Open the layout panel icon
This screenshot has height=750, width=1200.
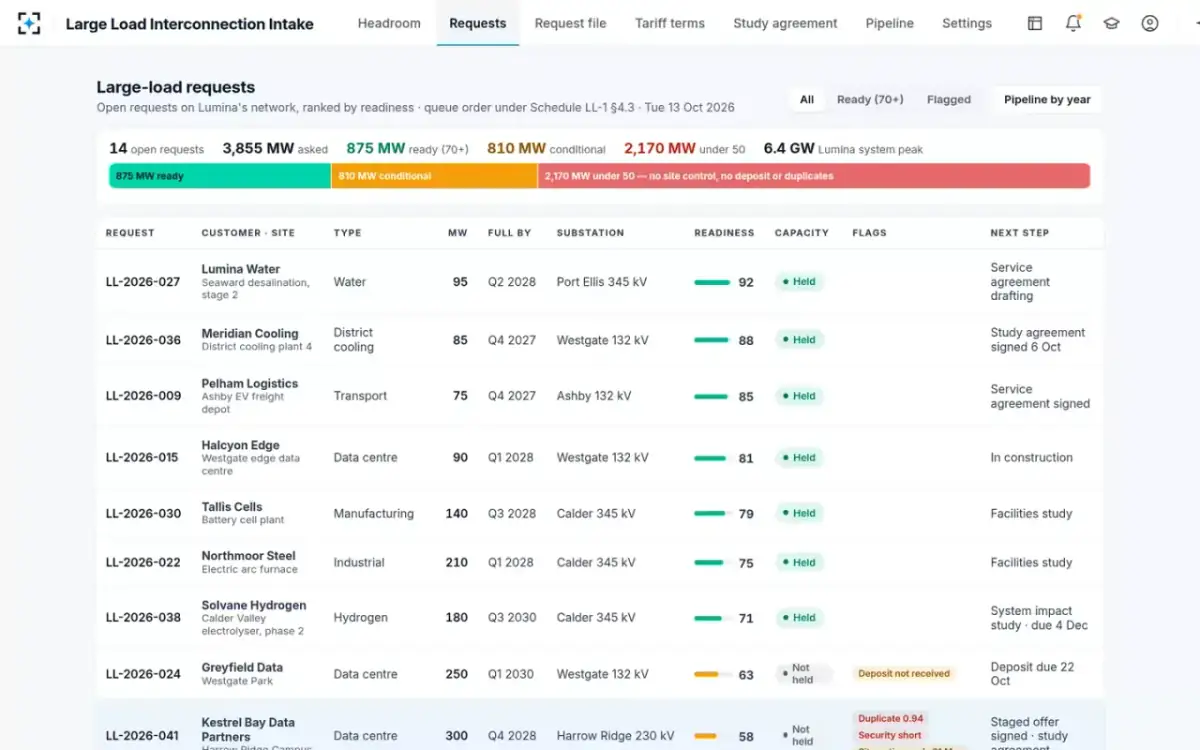[x=1035, y=23]
